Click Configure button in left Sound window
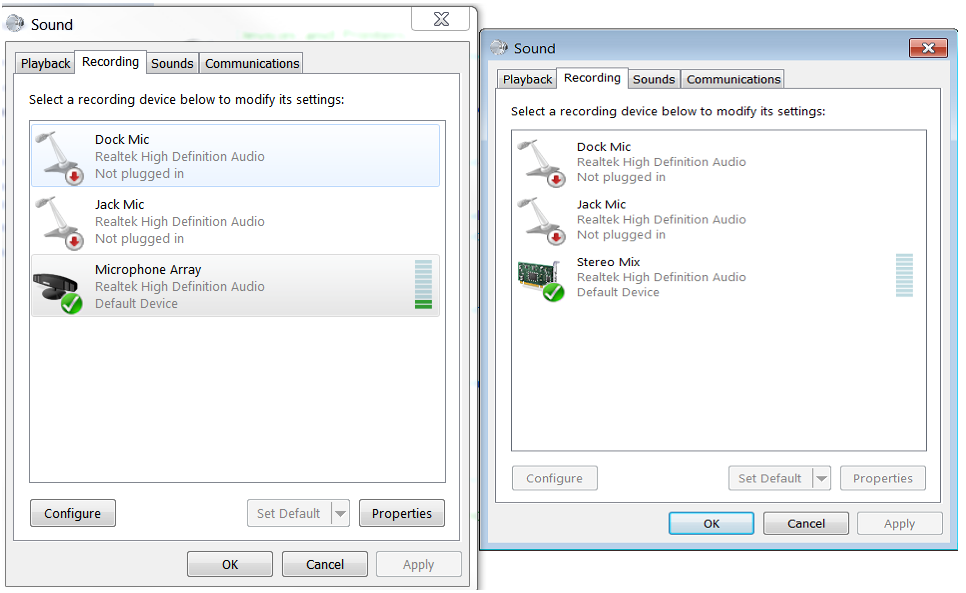 click(x=73, y=513)
